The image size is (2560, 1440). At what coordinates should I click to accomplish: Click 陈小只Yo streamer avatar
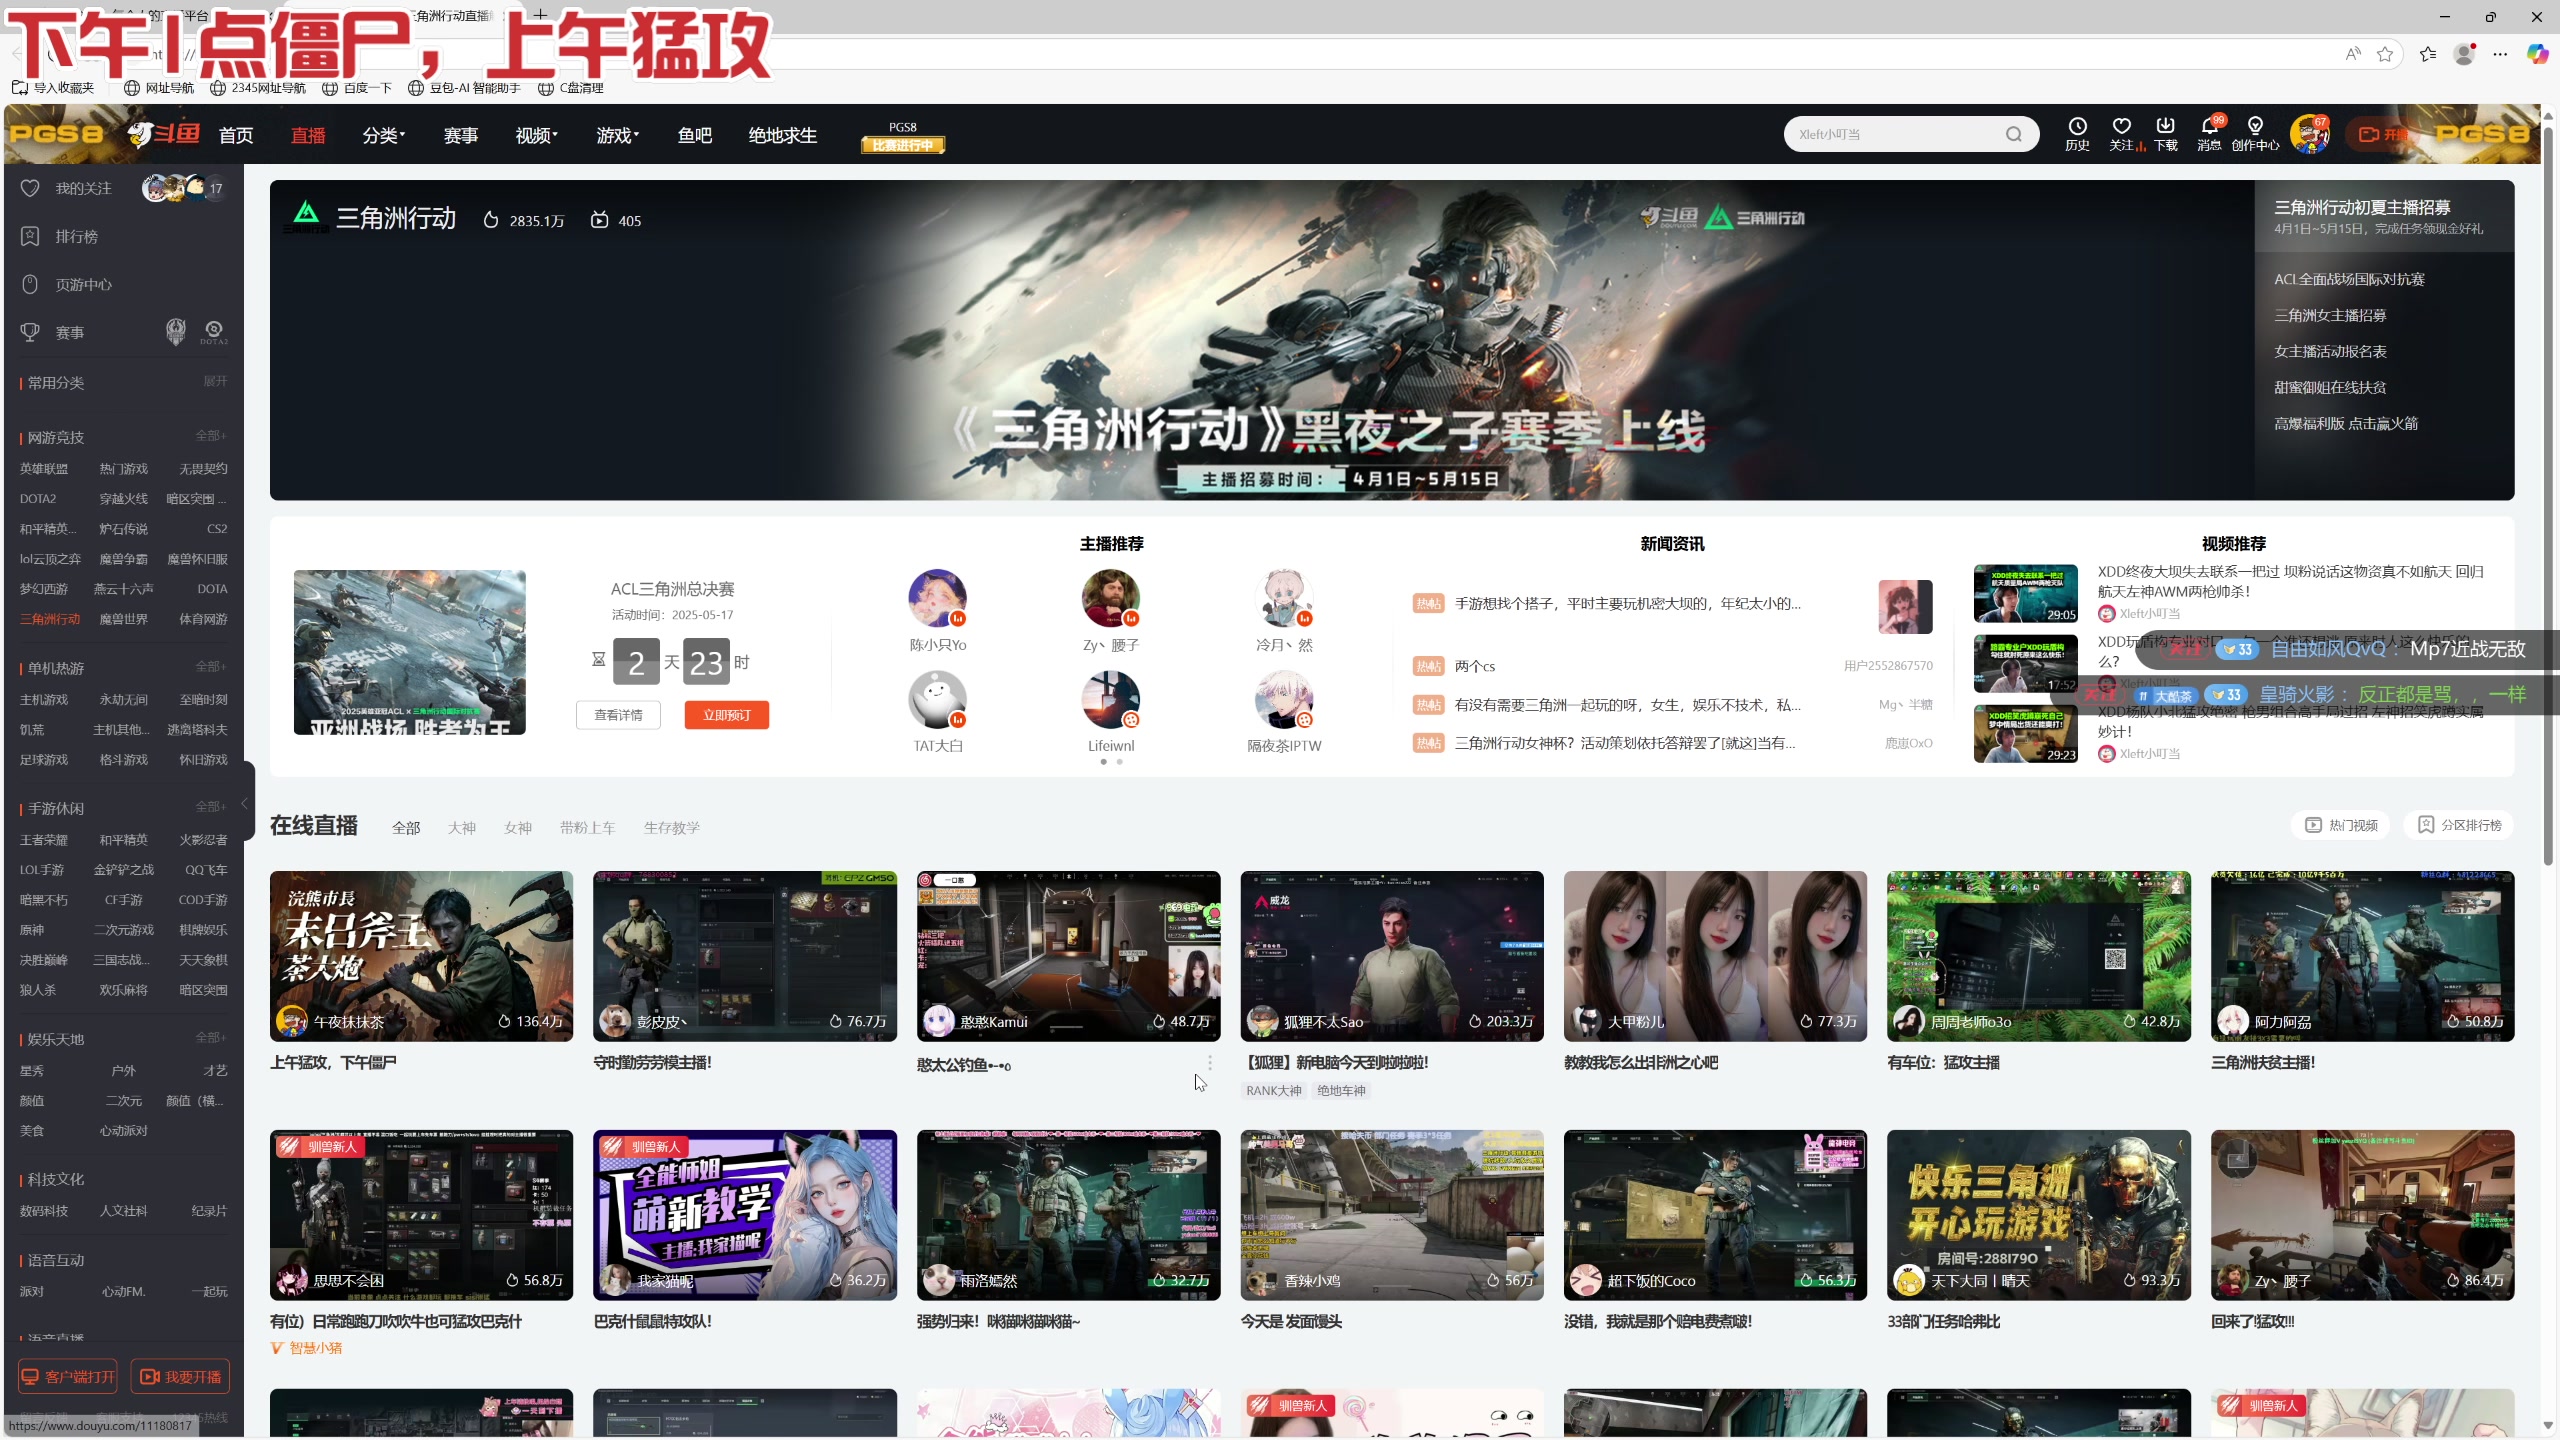pos(937,599)
